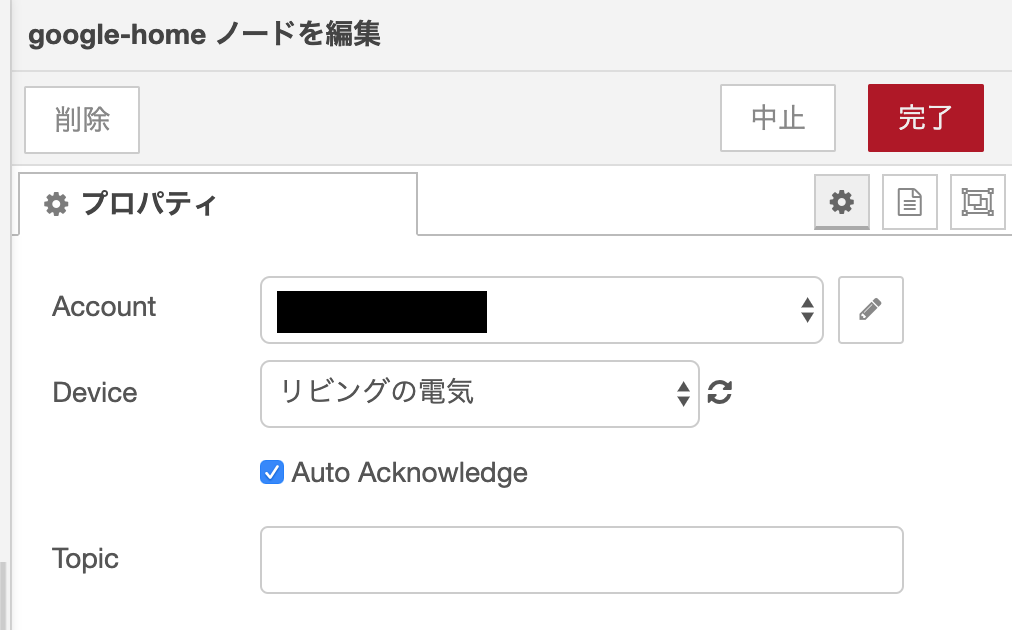The image size is (1012, 630).
Task: Open the Device dropdown showing リビングの電気
Action: (480, 394)
